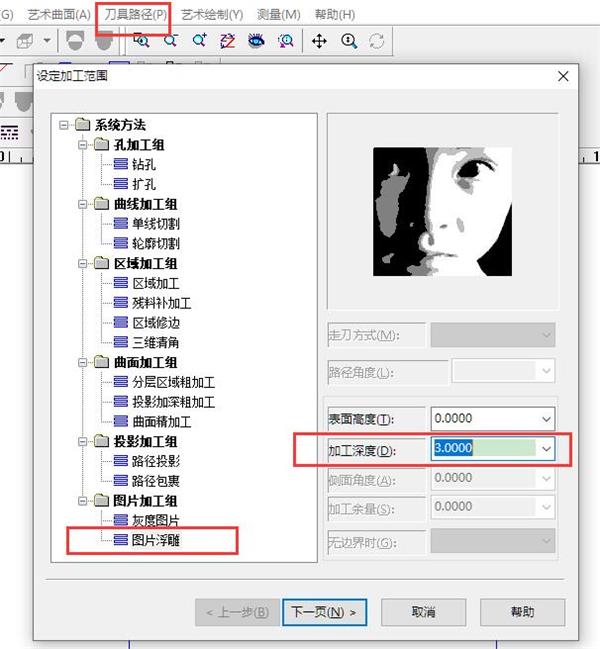This screenshot has width=600, height=649.
Task: Open the 加工深度(D) dropdown arrow
Action: click(546, 449)
